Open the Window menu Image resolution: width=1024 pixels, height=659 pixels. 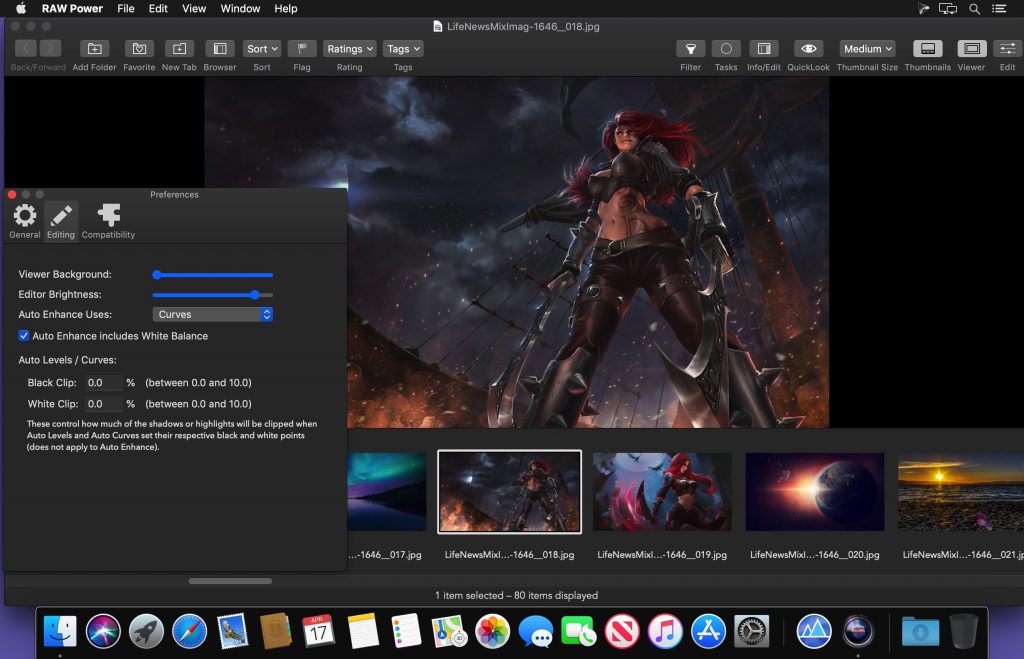tap(240, 9)
